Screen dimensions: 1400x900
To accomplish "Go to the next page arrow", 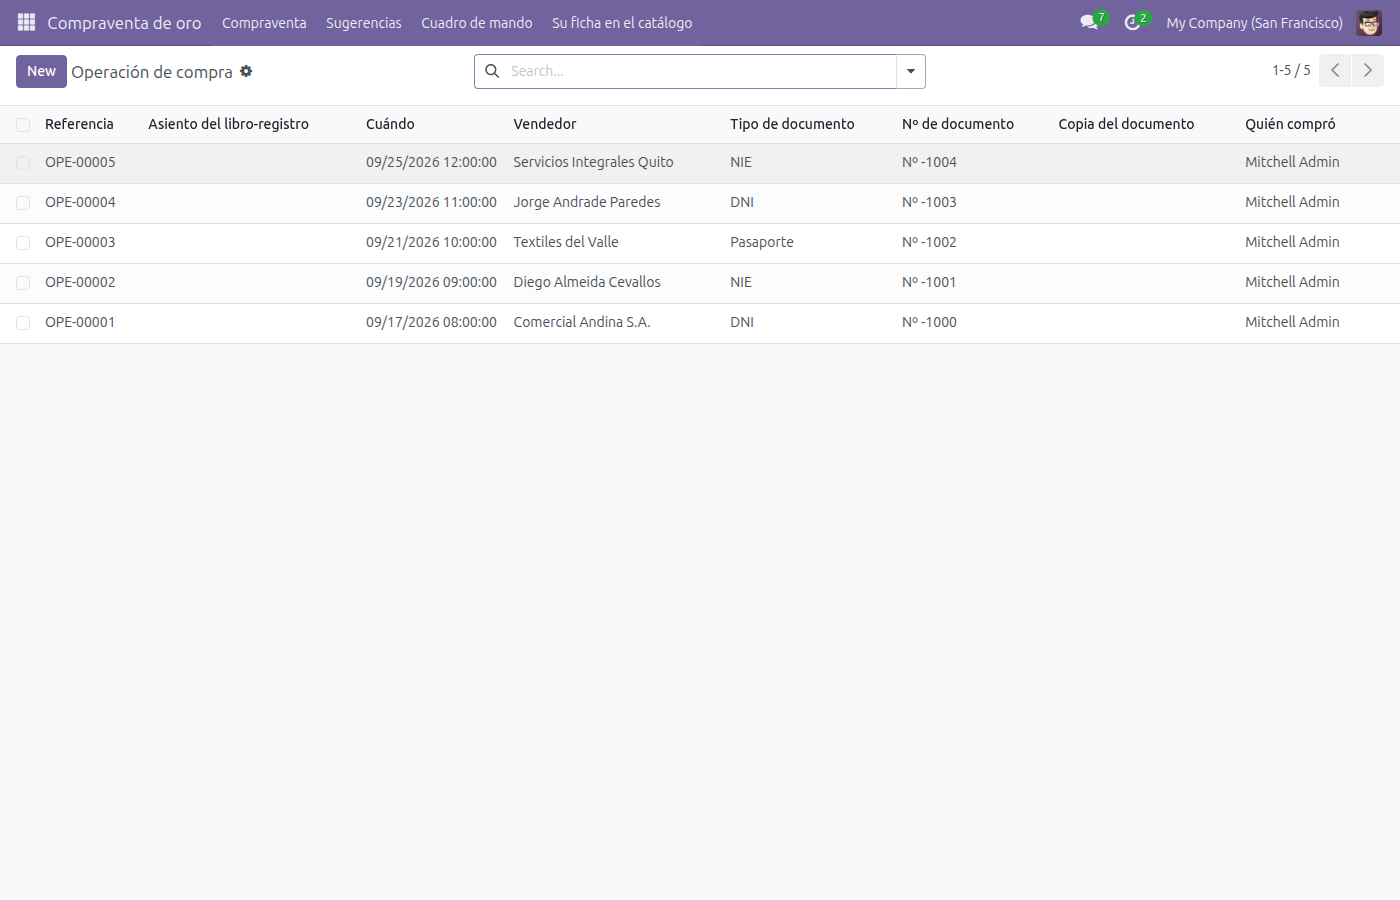I will pyautogui.click(x=1368, y=71).
